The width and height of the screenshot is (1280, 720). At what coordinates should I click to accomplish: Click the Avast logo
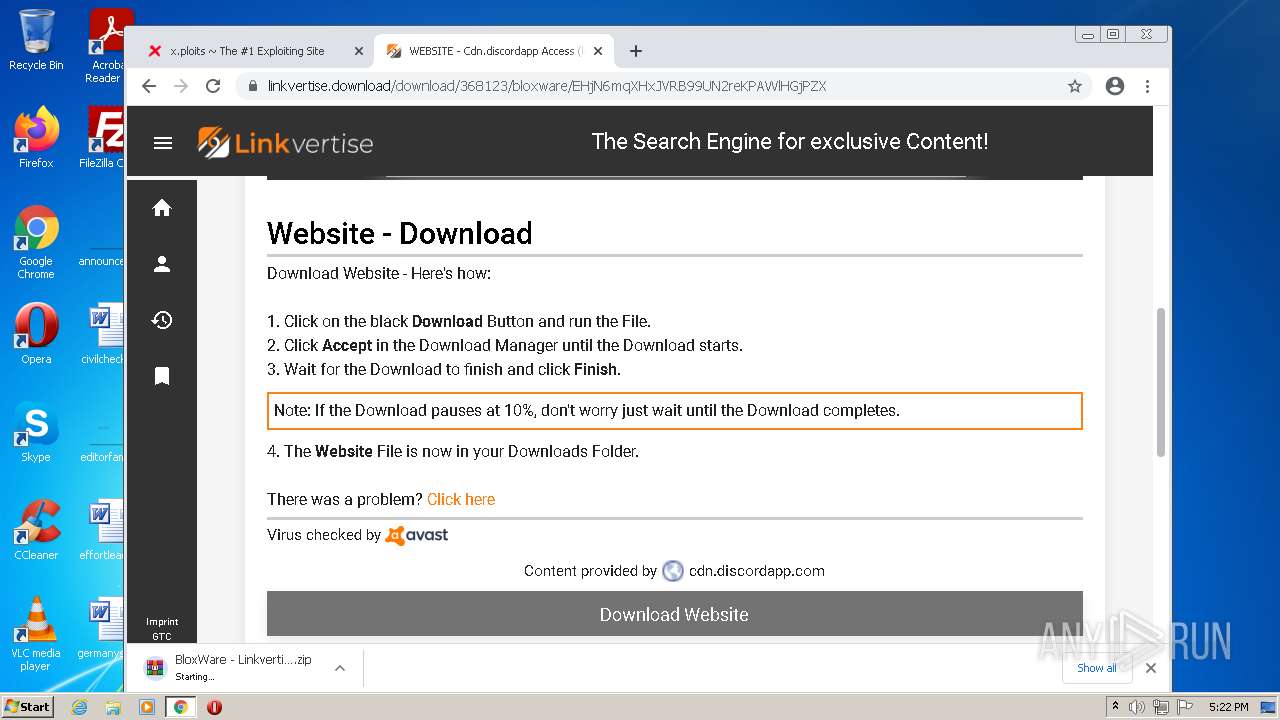coord(417,535)
